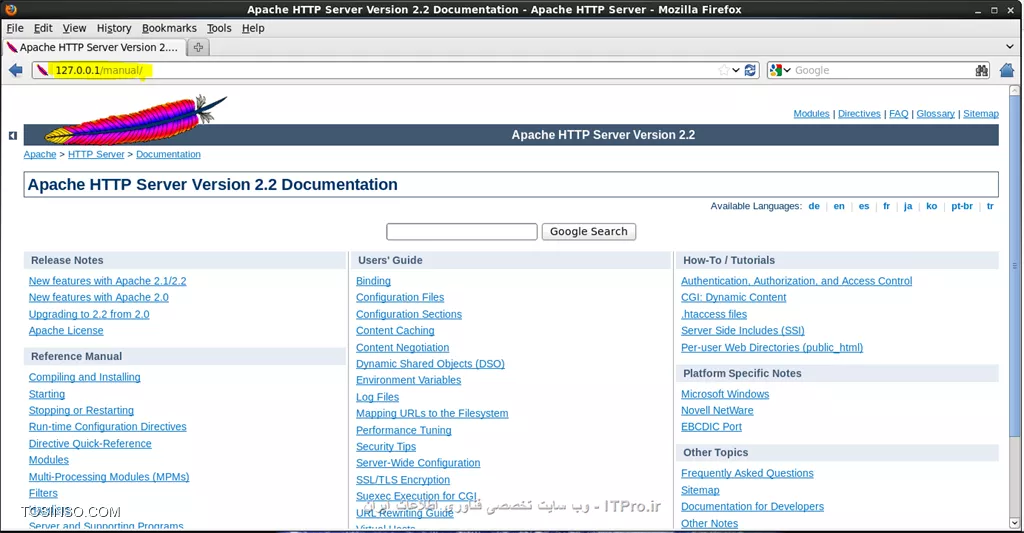Open SSL/TLS Encryption link
Image resolution: width=1024 pixels, height=533 pixels.
[x=403, y=480]
